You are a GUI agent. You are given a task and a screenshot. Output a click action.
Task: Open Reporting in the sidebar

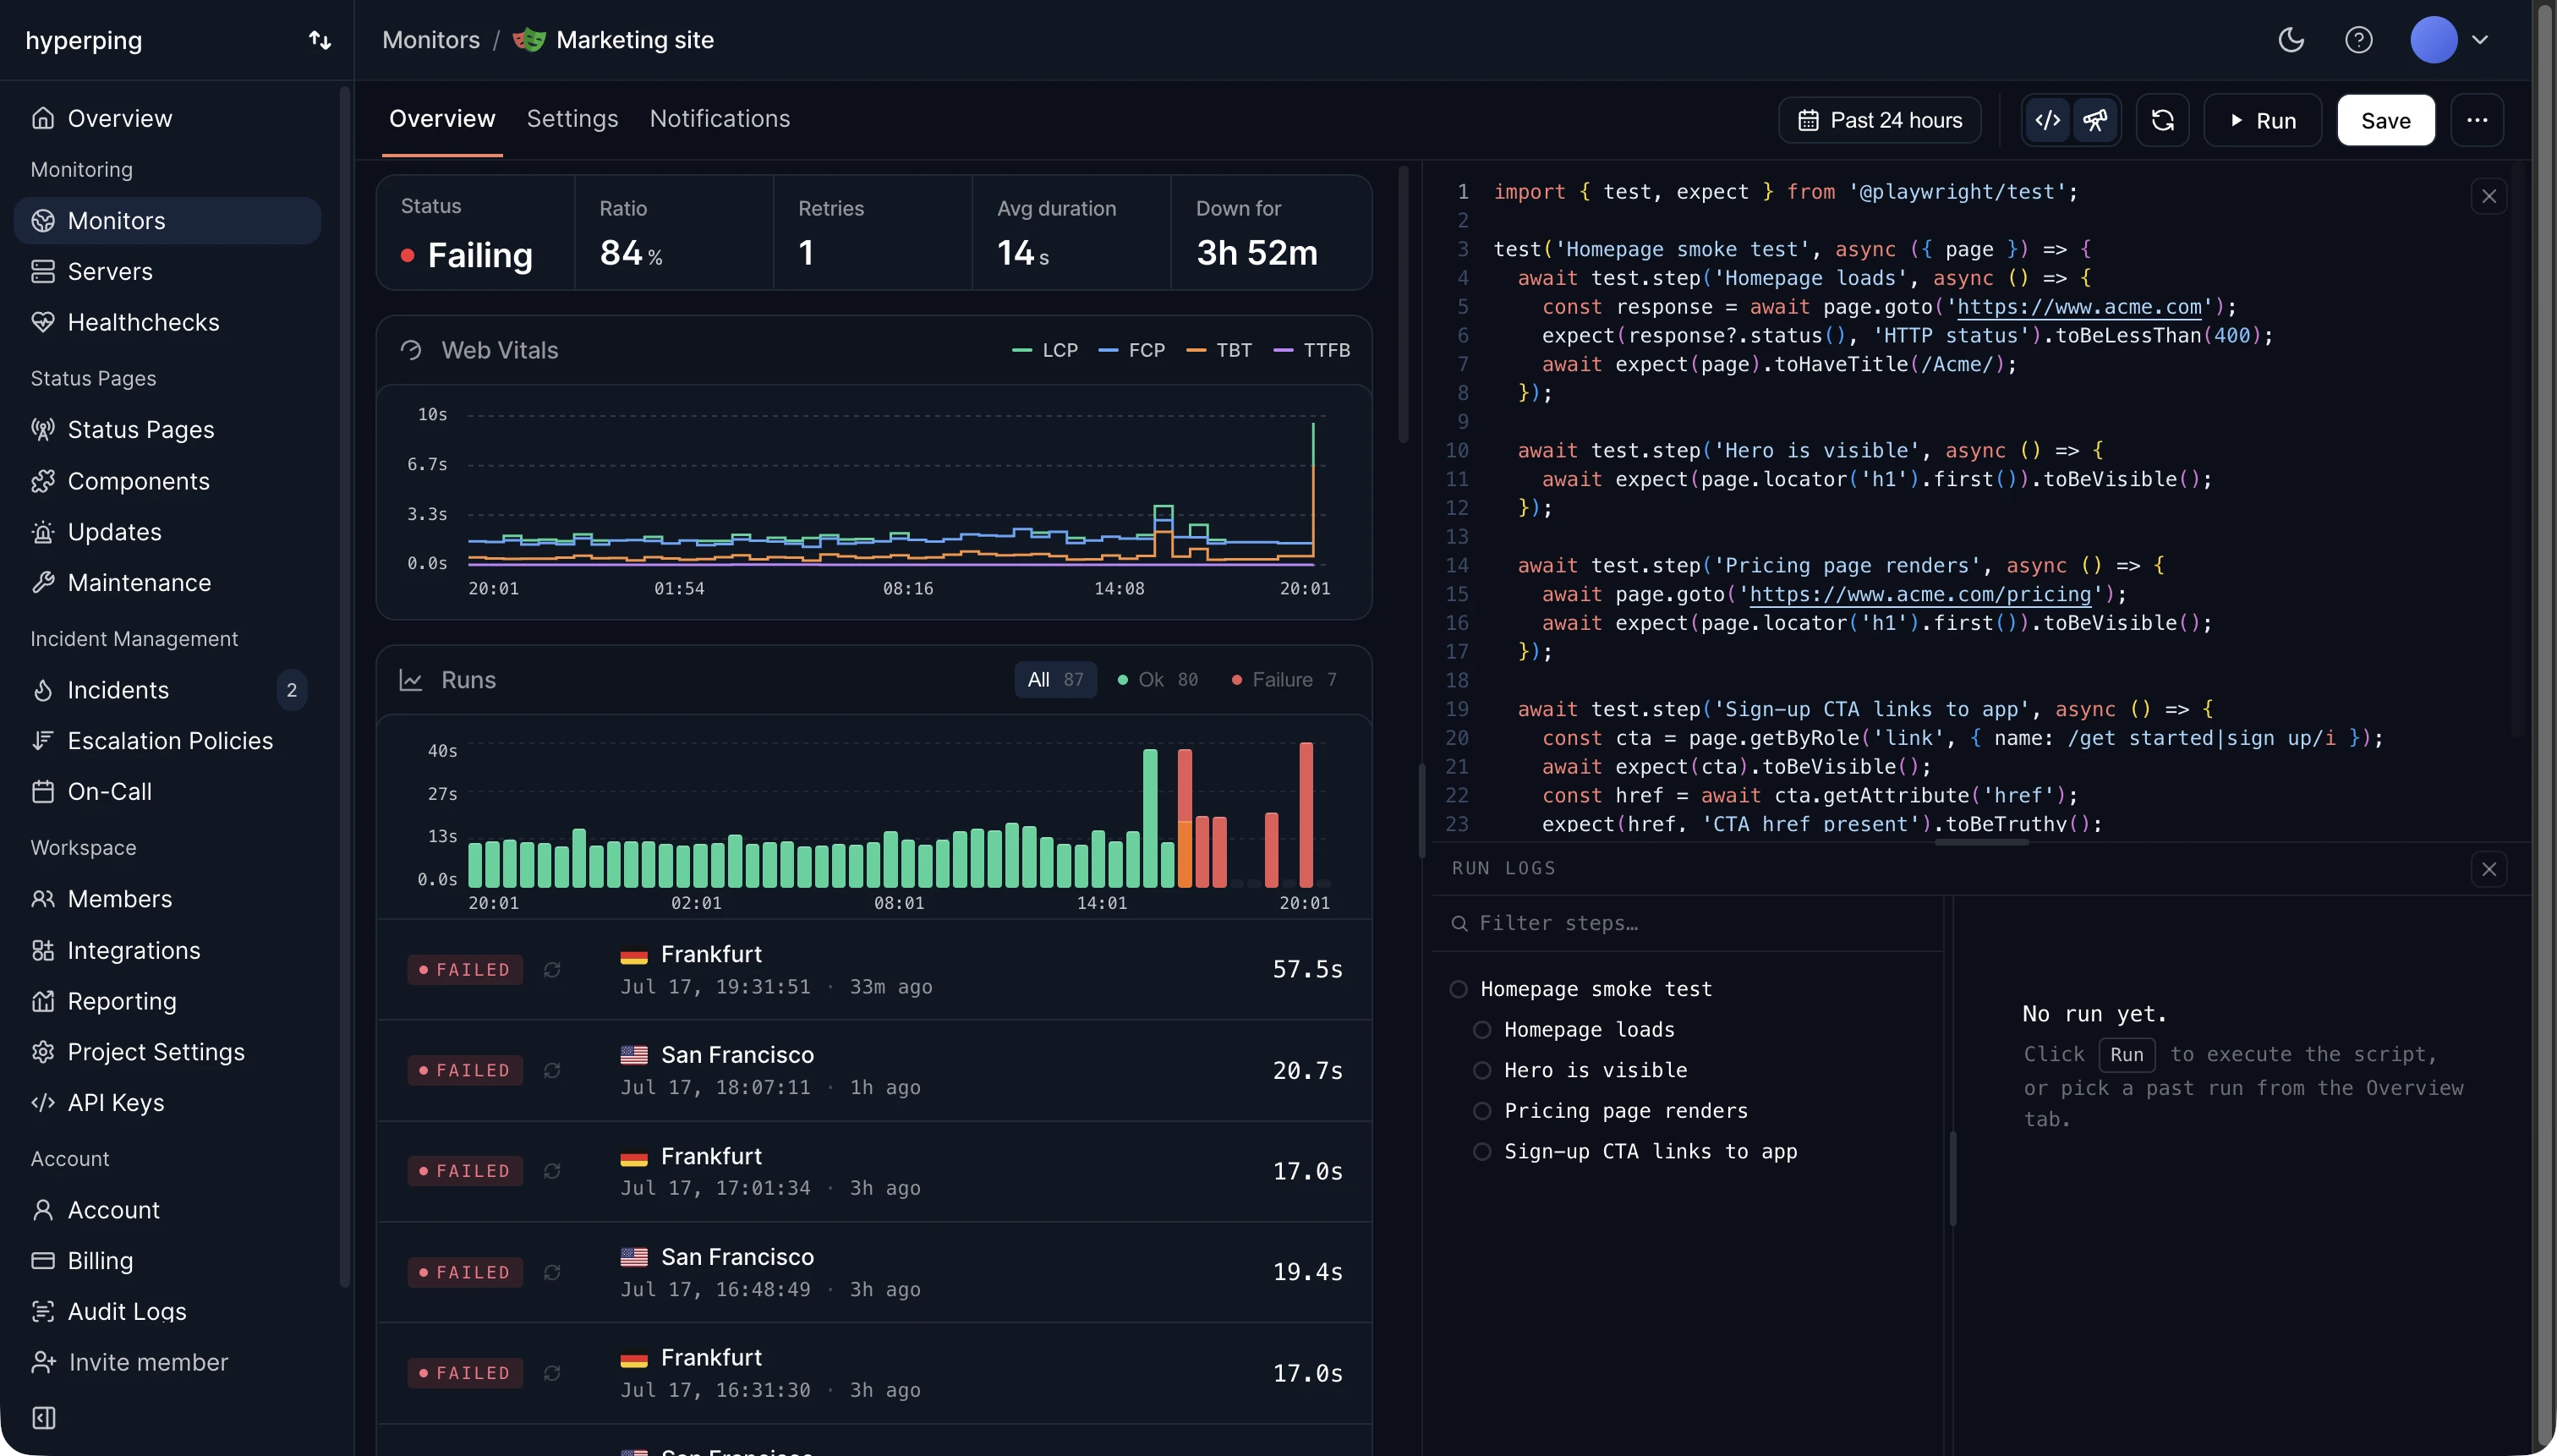pyautogui.click(x=167, y=1001)
